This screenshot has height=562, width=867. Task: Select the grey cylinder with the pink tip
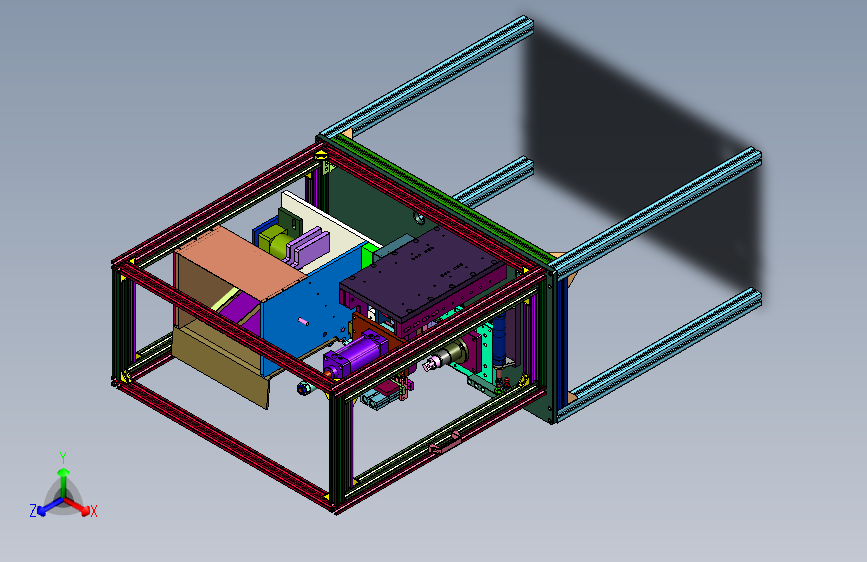(446, 356)
